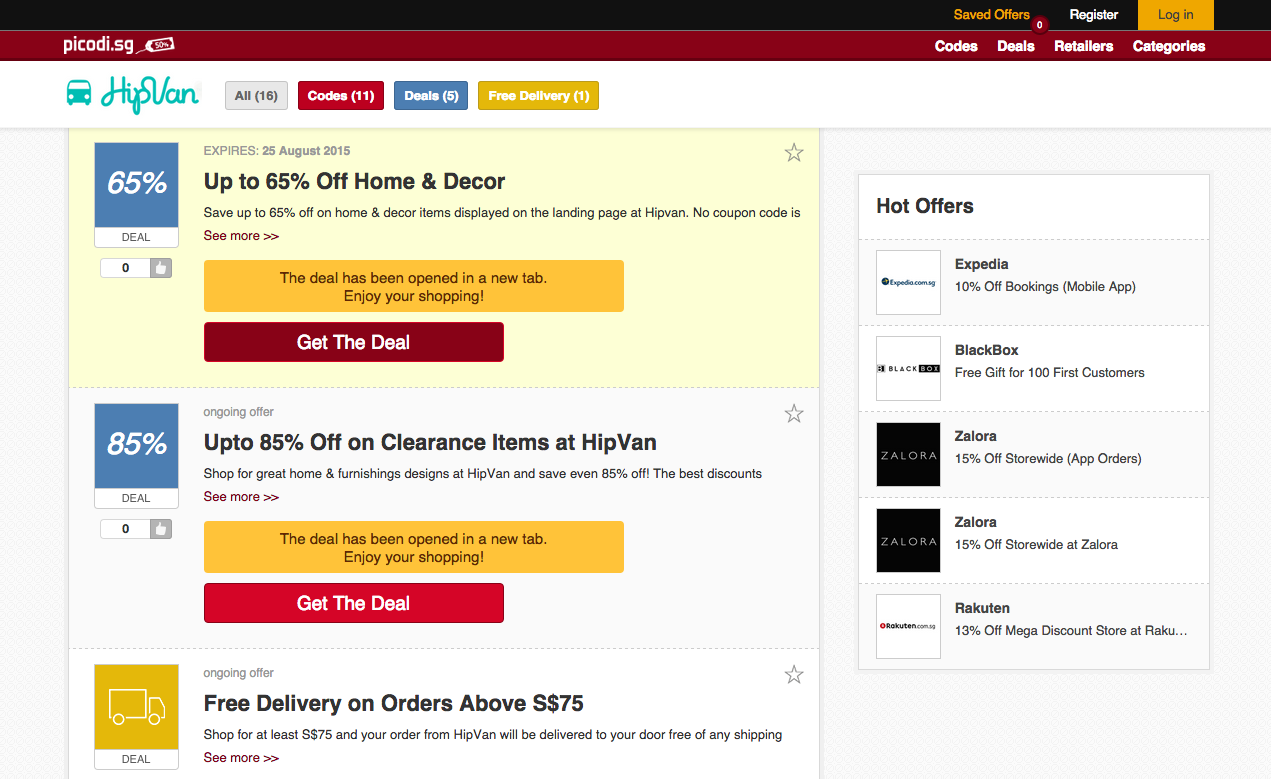Open the Retailers menu
1271x779 pixels.
coord(1084,46)
